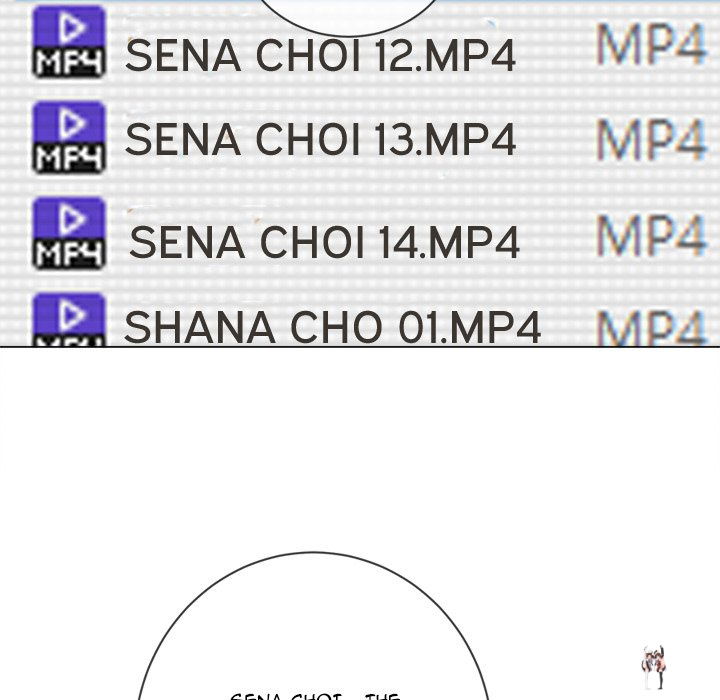Click the play triangle on SHANA CHO 01 icon
The image size is (720, 700).
tap(71, 315)
